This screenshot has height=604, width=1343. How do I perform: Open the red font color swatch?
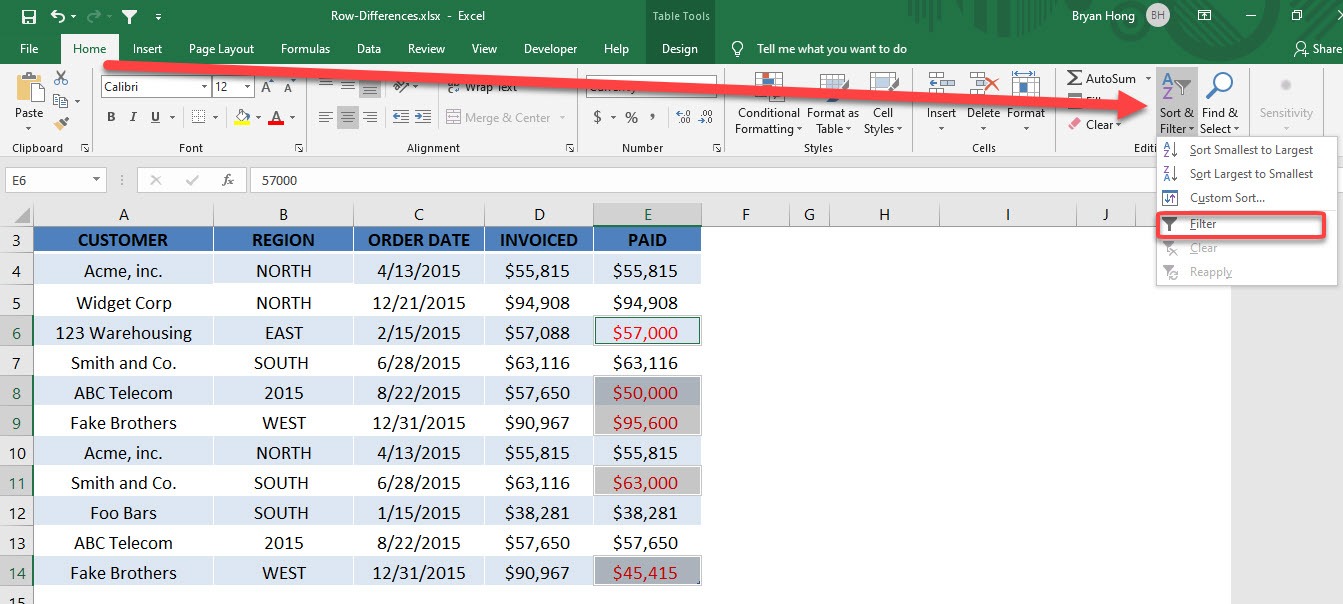[276, 117]
